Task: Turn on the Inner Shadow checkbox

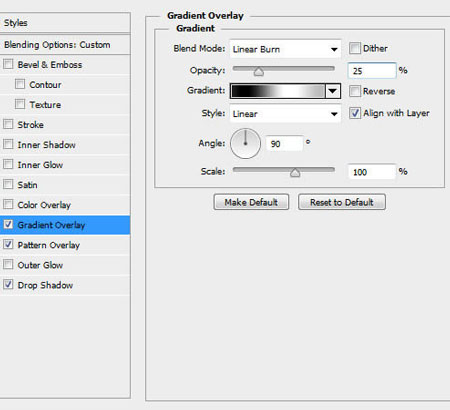Action: point(8,144)
